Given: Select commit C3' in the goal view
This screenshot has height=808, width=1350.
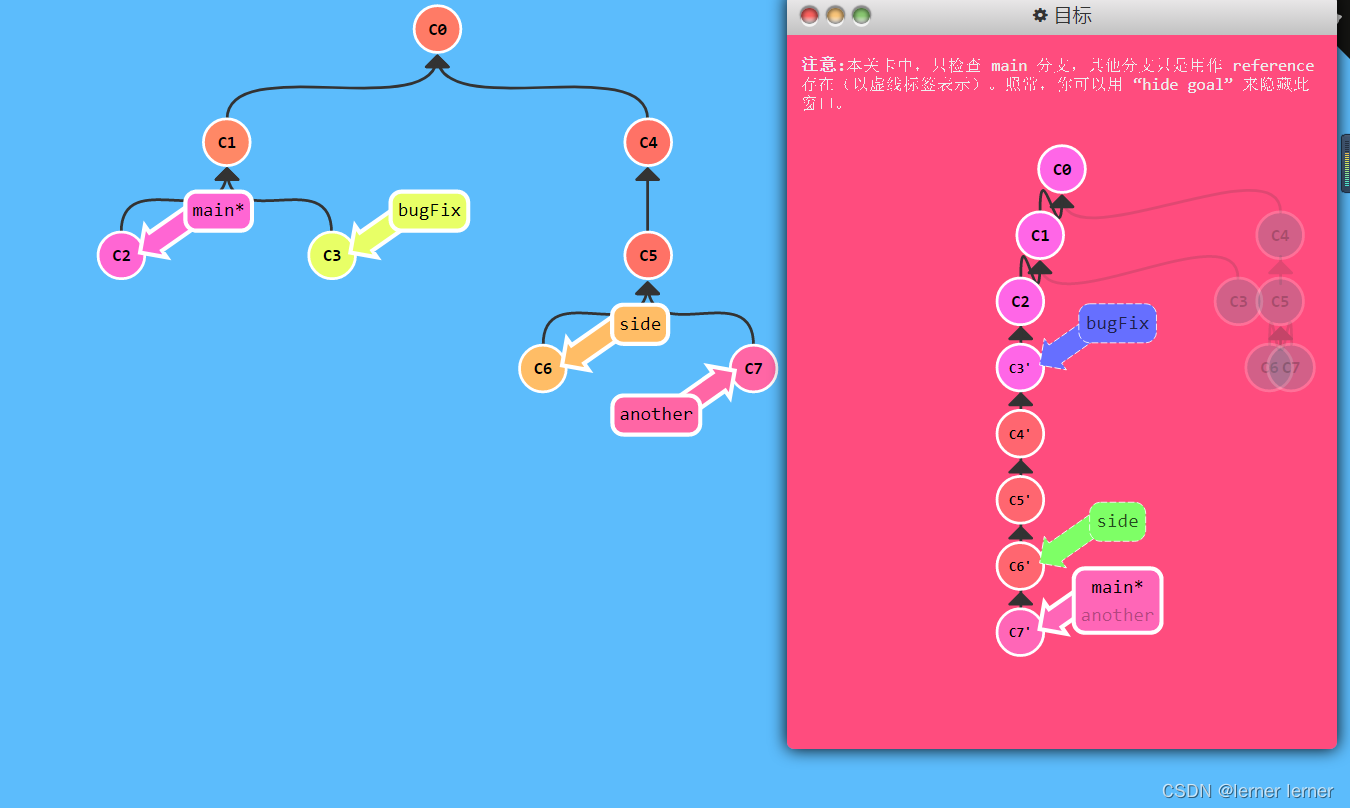Looking at the screenshot, I should pos(1019,368).
